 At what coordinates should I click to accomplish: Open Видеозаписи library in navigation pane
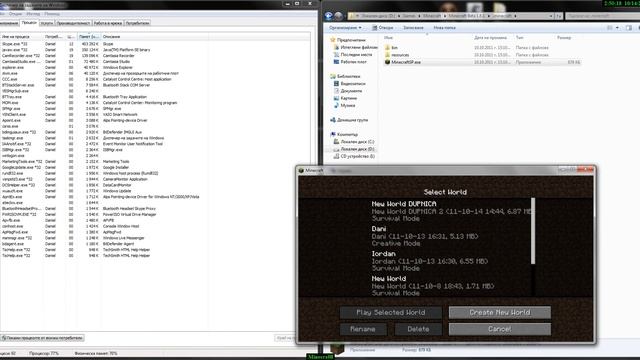(x=350, y=84)
